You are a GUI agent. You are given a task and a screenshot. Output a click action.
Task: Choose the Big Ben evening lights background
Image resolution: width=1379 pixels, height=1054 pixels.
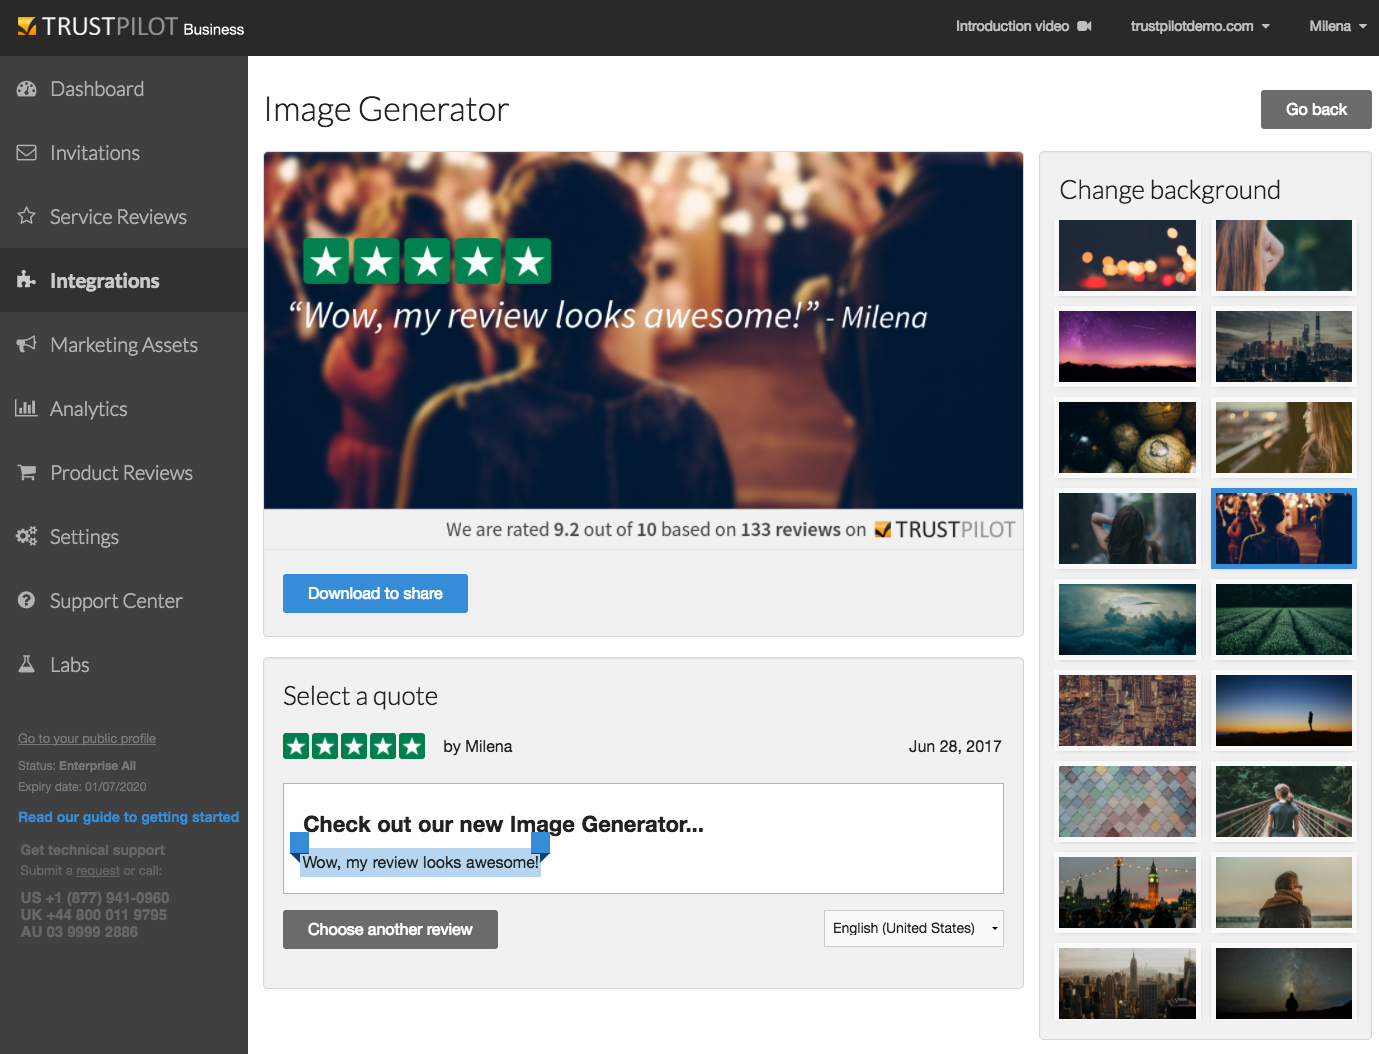1127,893
